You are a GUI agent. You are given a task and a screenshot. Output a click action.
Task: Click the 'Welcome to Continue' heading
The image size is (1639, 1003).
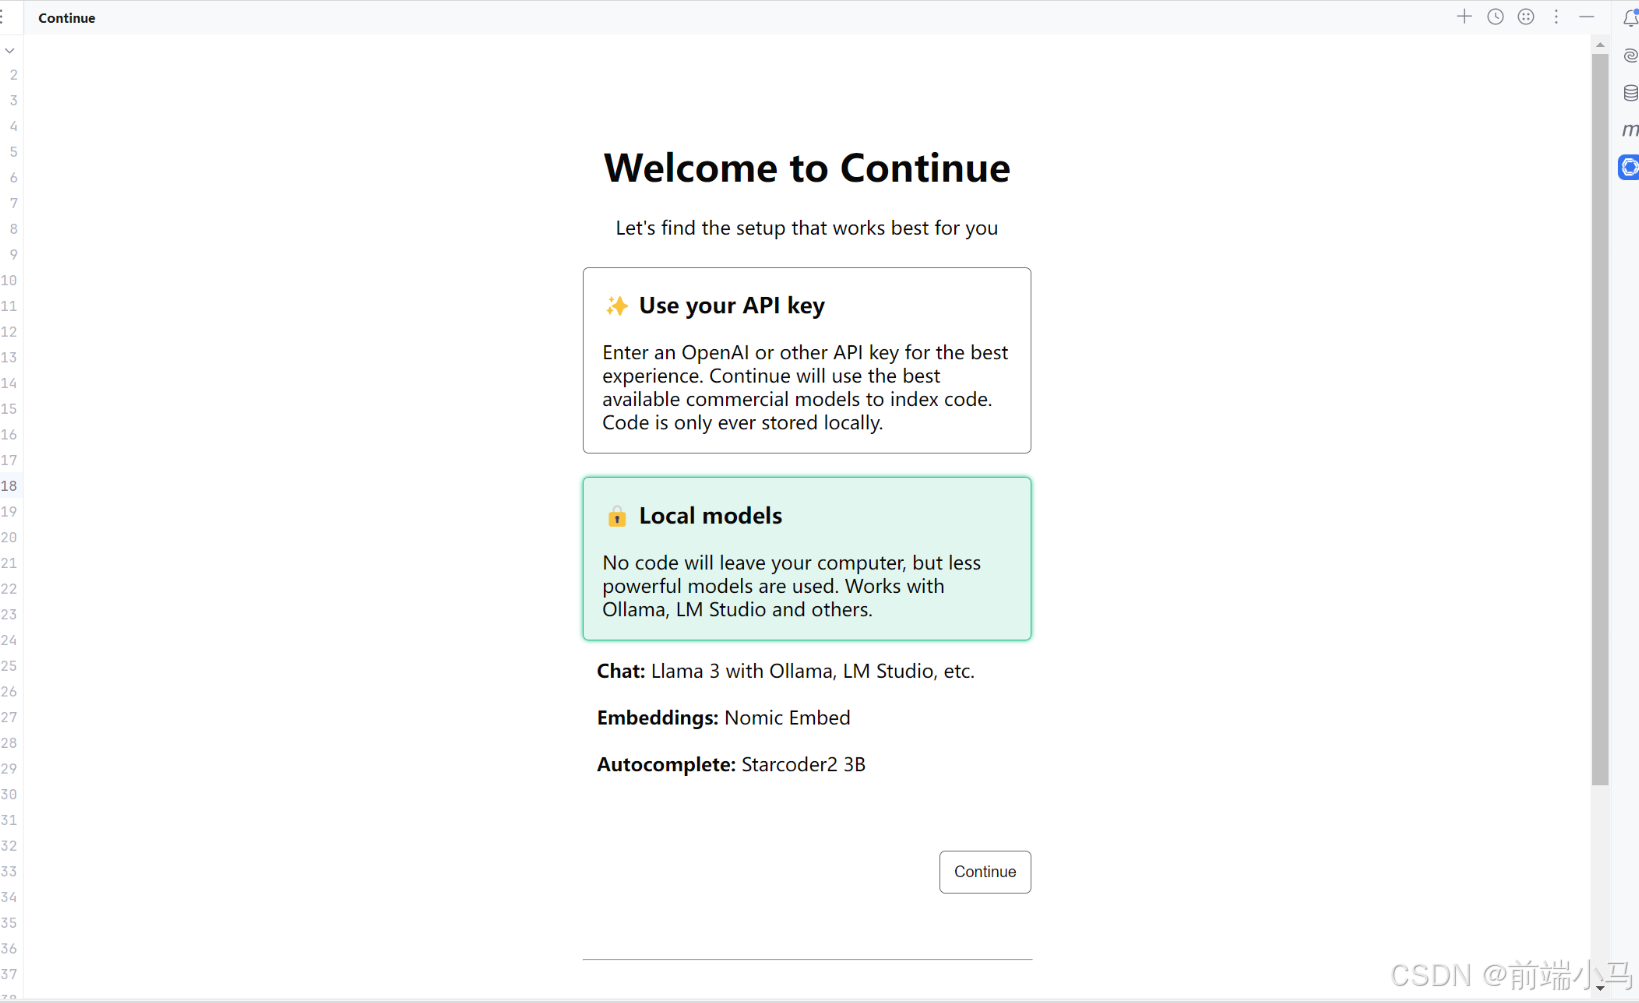807,168
